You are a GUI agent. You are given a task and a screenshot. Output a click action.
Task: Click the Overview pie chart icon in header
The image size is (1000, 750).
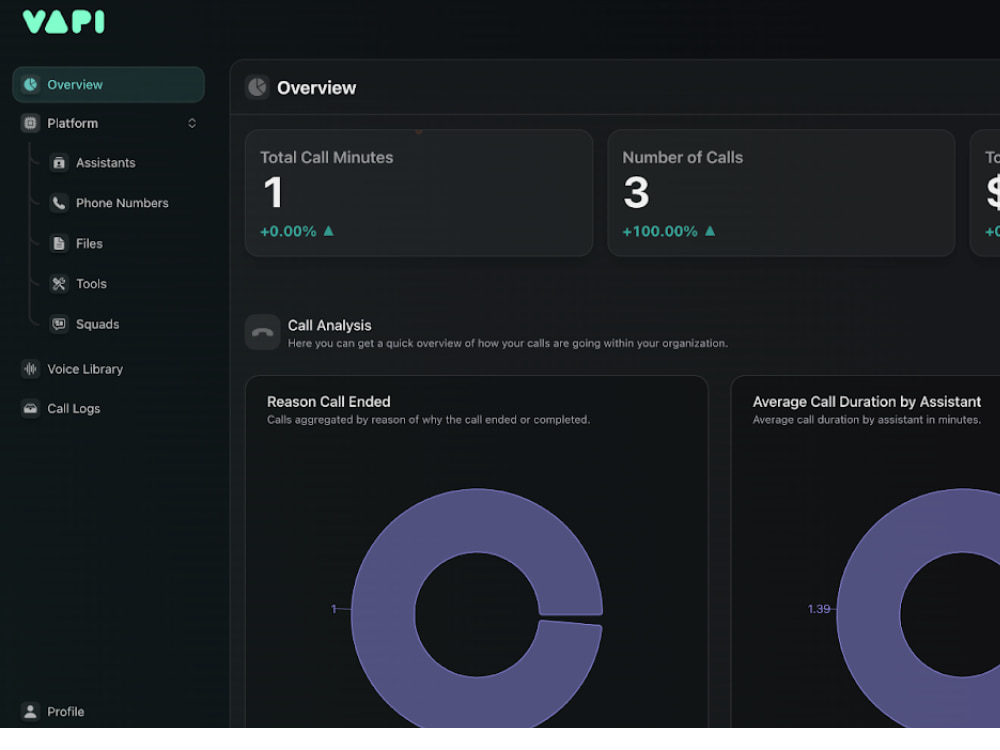(257, 87)
